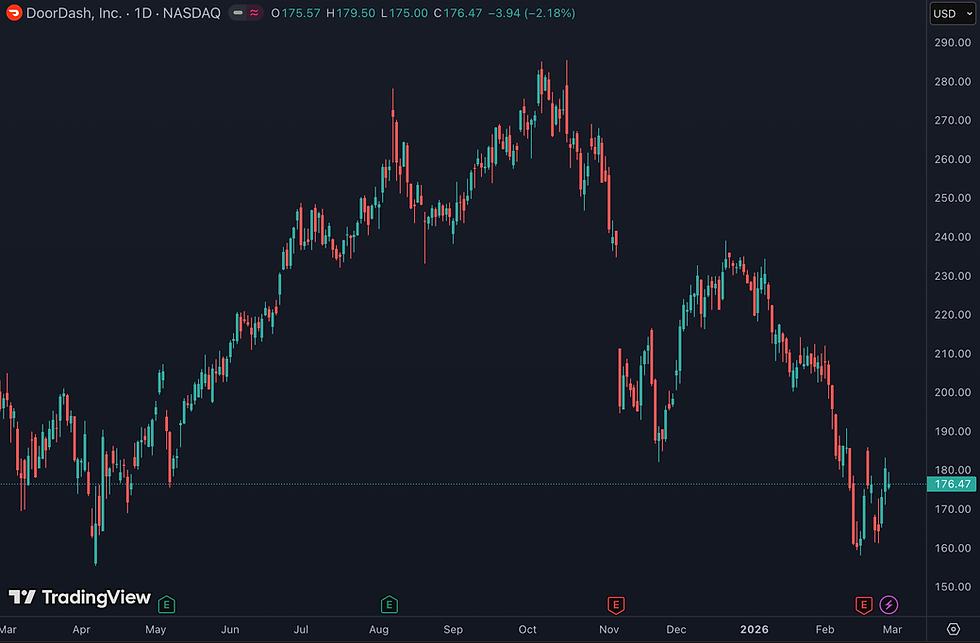Click the DoorDash, Inc. symbol title

[74, 13]
